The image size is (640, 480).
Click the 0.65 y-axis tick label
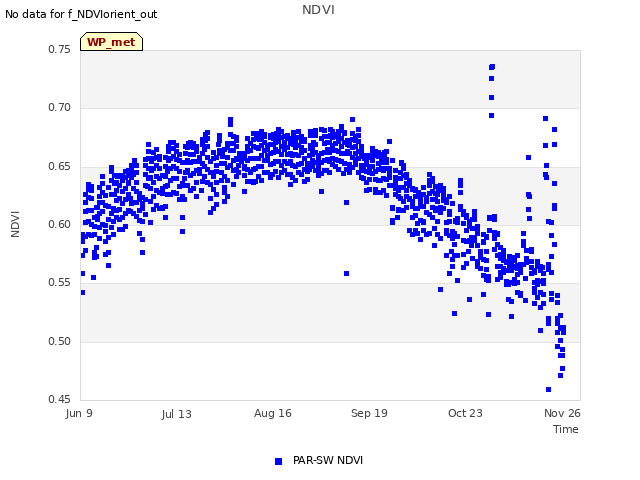tap(60, 167)
